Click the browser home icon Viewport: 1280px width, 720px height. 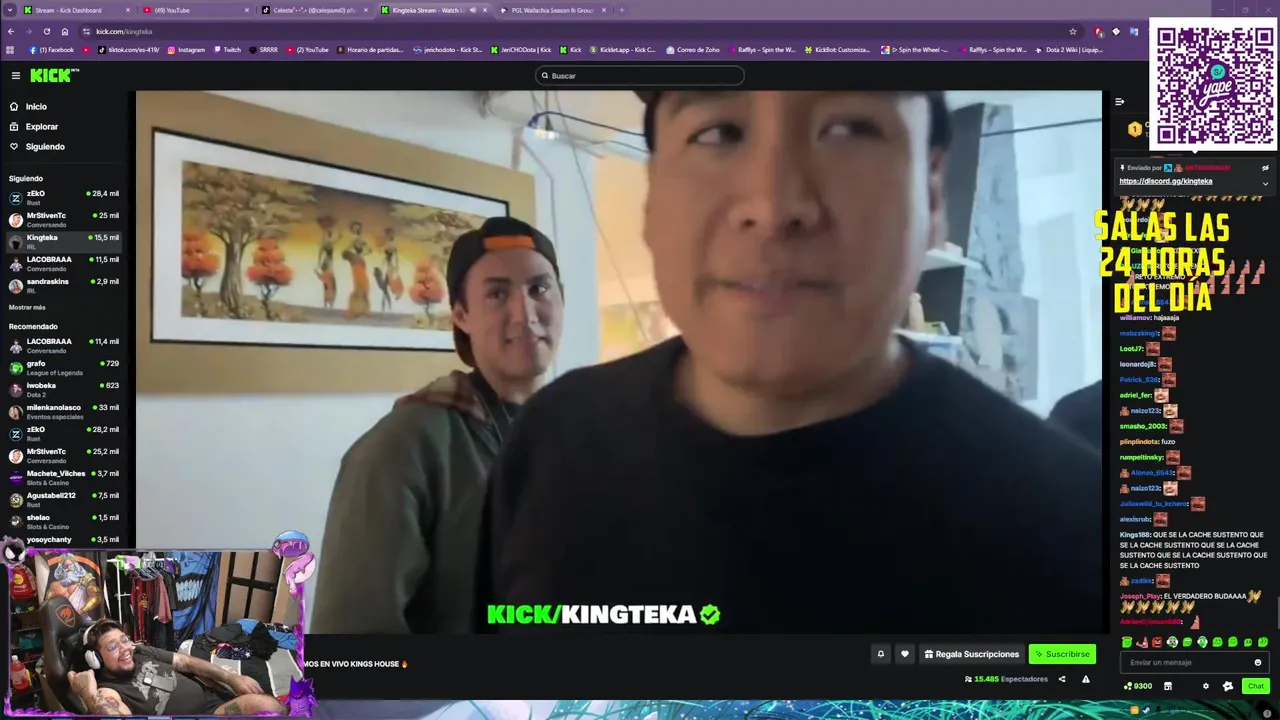[65, 31]
